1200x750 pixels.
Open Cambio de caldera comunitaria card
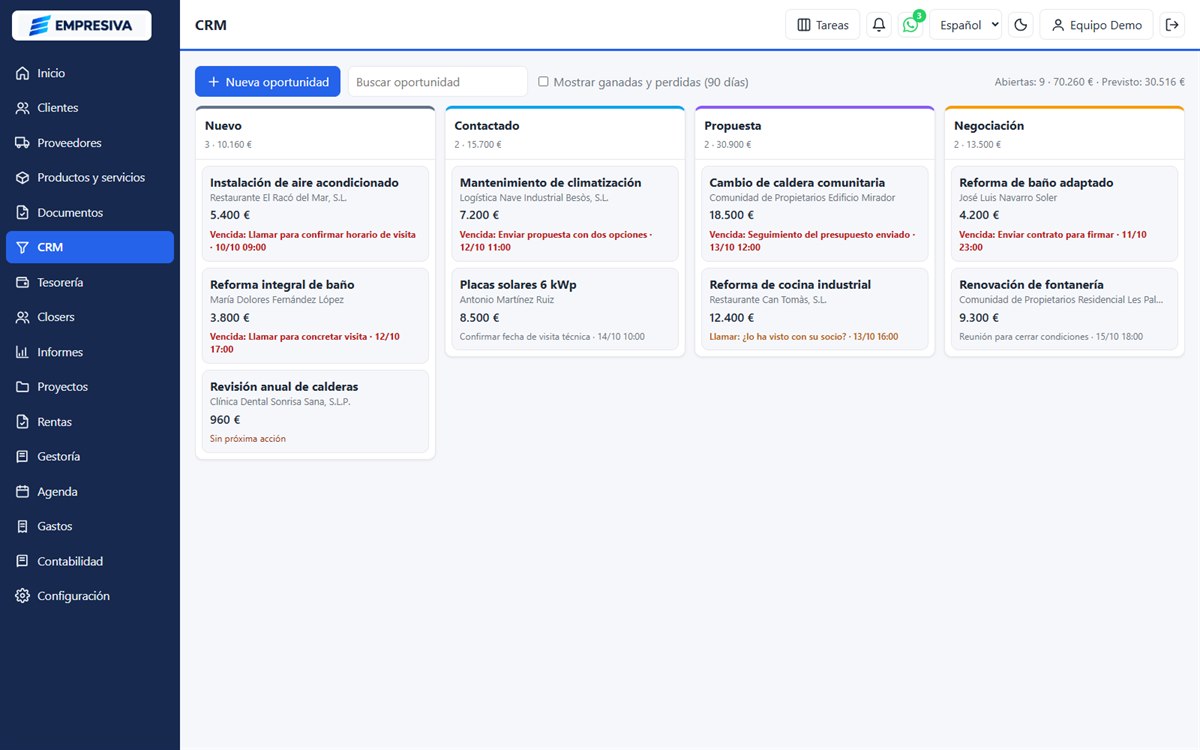click(x=815, y=214)
